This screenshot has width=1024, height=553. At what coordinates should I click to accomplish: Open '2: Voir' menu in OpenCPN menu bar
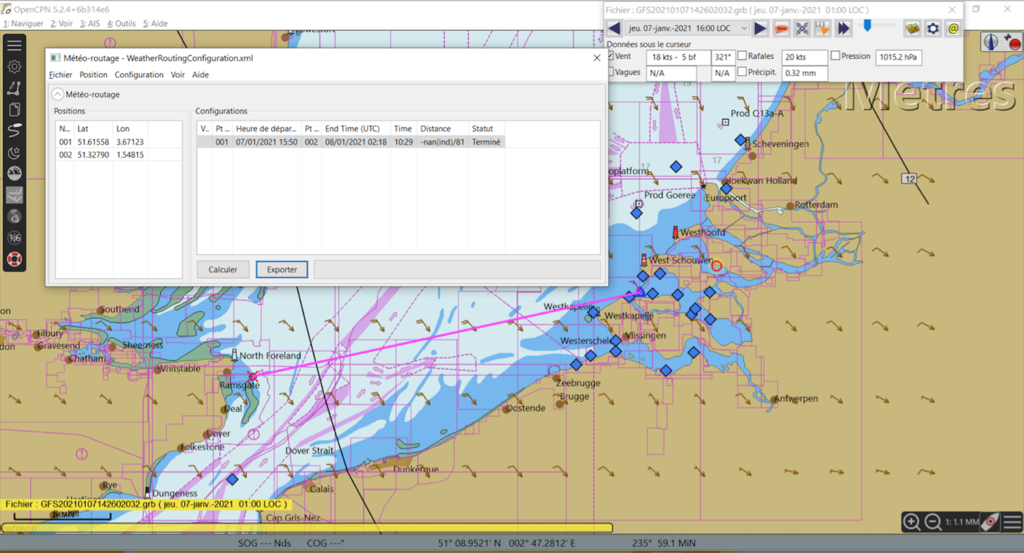point(62,24)
